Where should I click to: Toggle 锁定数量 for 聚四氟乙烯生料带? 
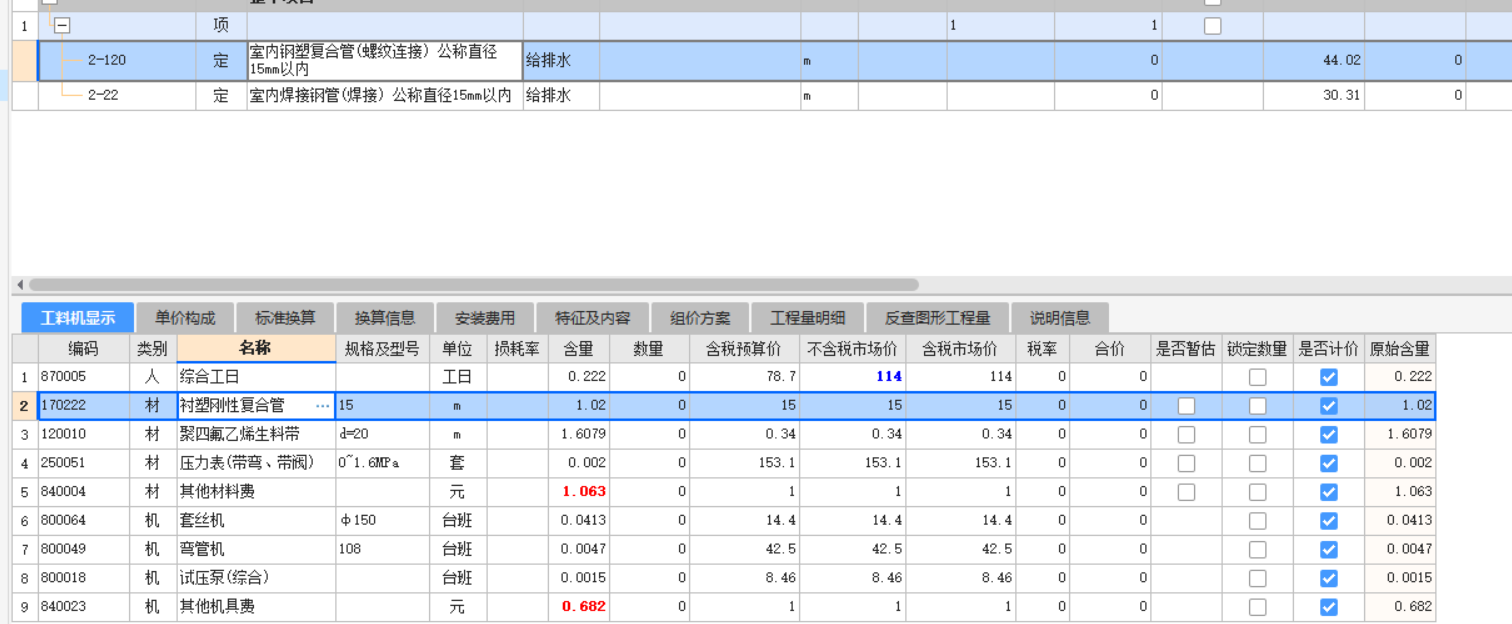1257,435
